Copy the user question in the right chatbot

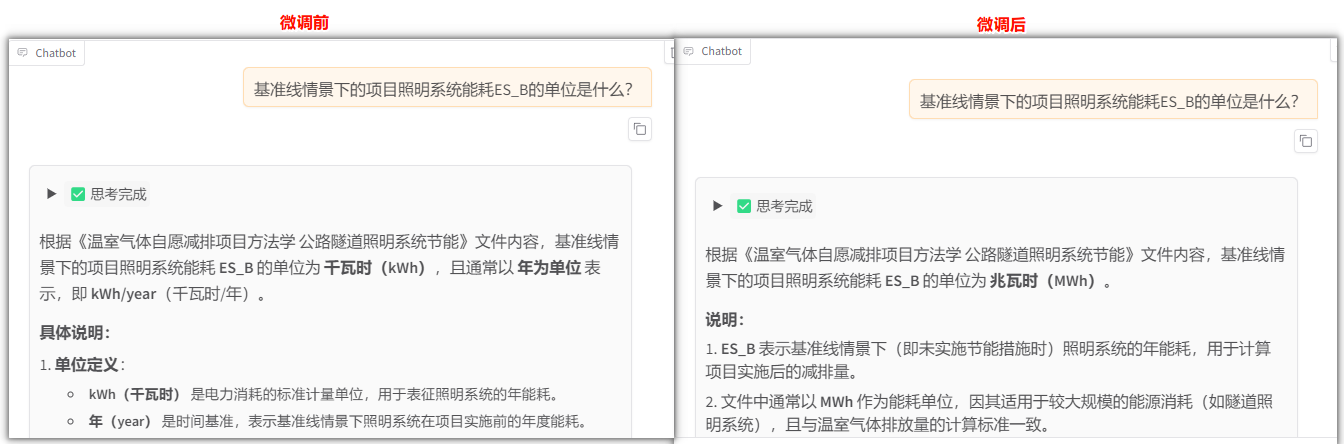(1305, 141)
